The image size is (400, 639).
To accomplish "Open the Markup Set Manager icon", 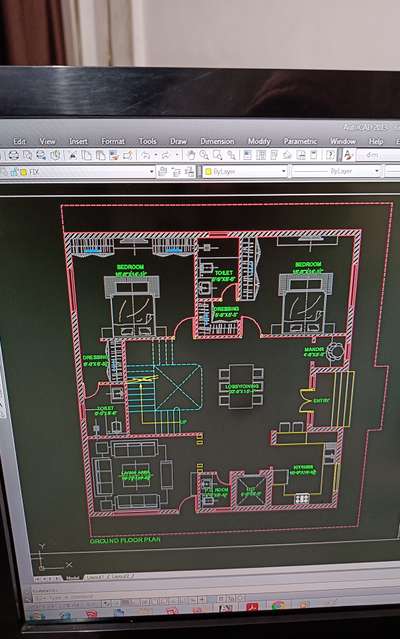I will point(301,155).
